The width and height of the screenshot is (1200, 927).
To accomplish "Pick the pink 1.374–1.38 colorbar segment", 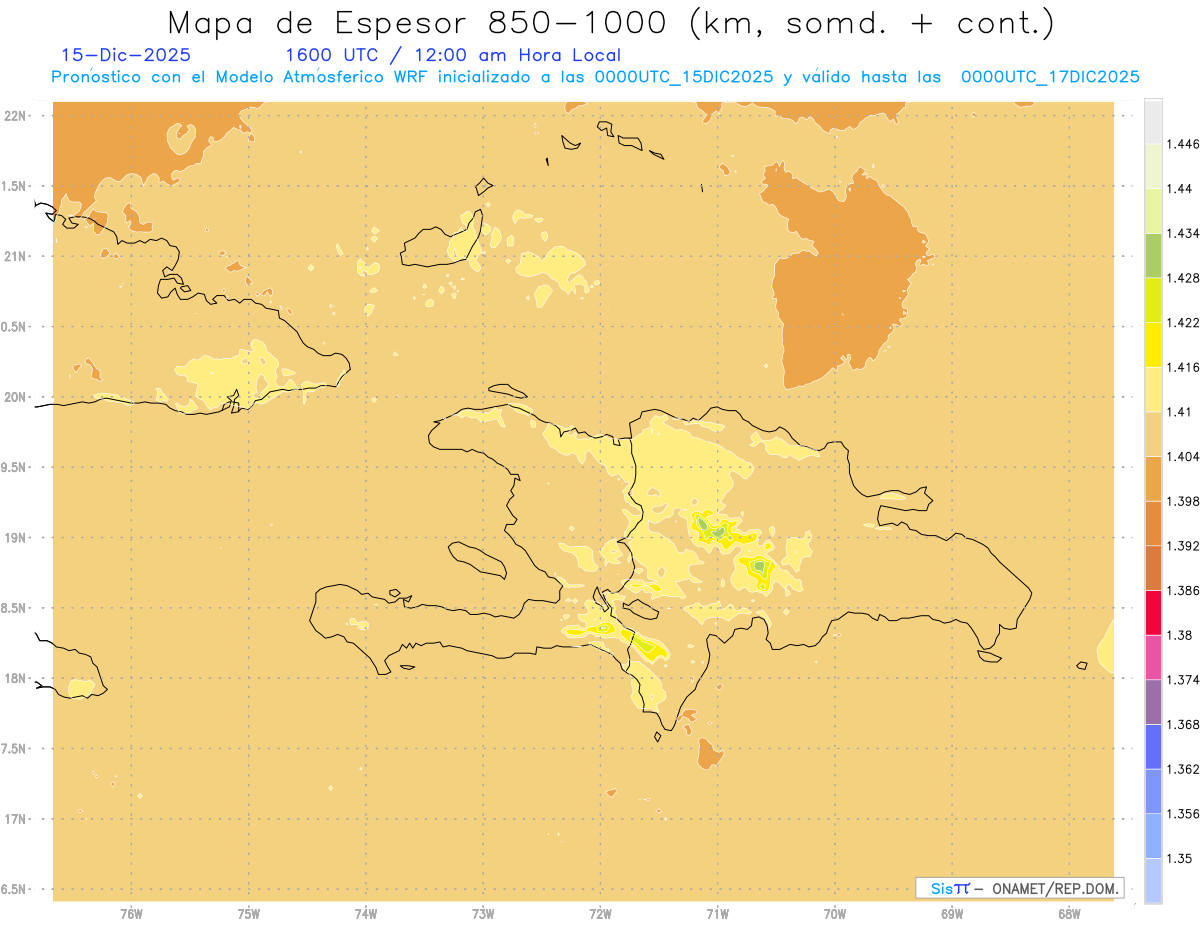I will coord(1154,657).
